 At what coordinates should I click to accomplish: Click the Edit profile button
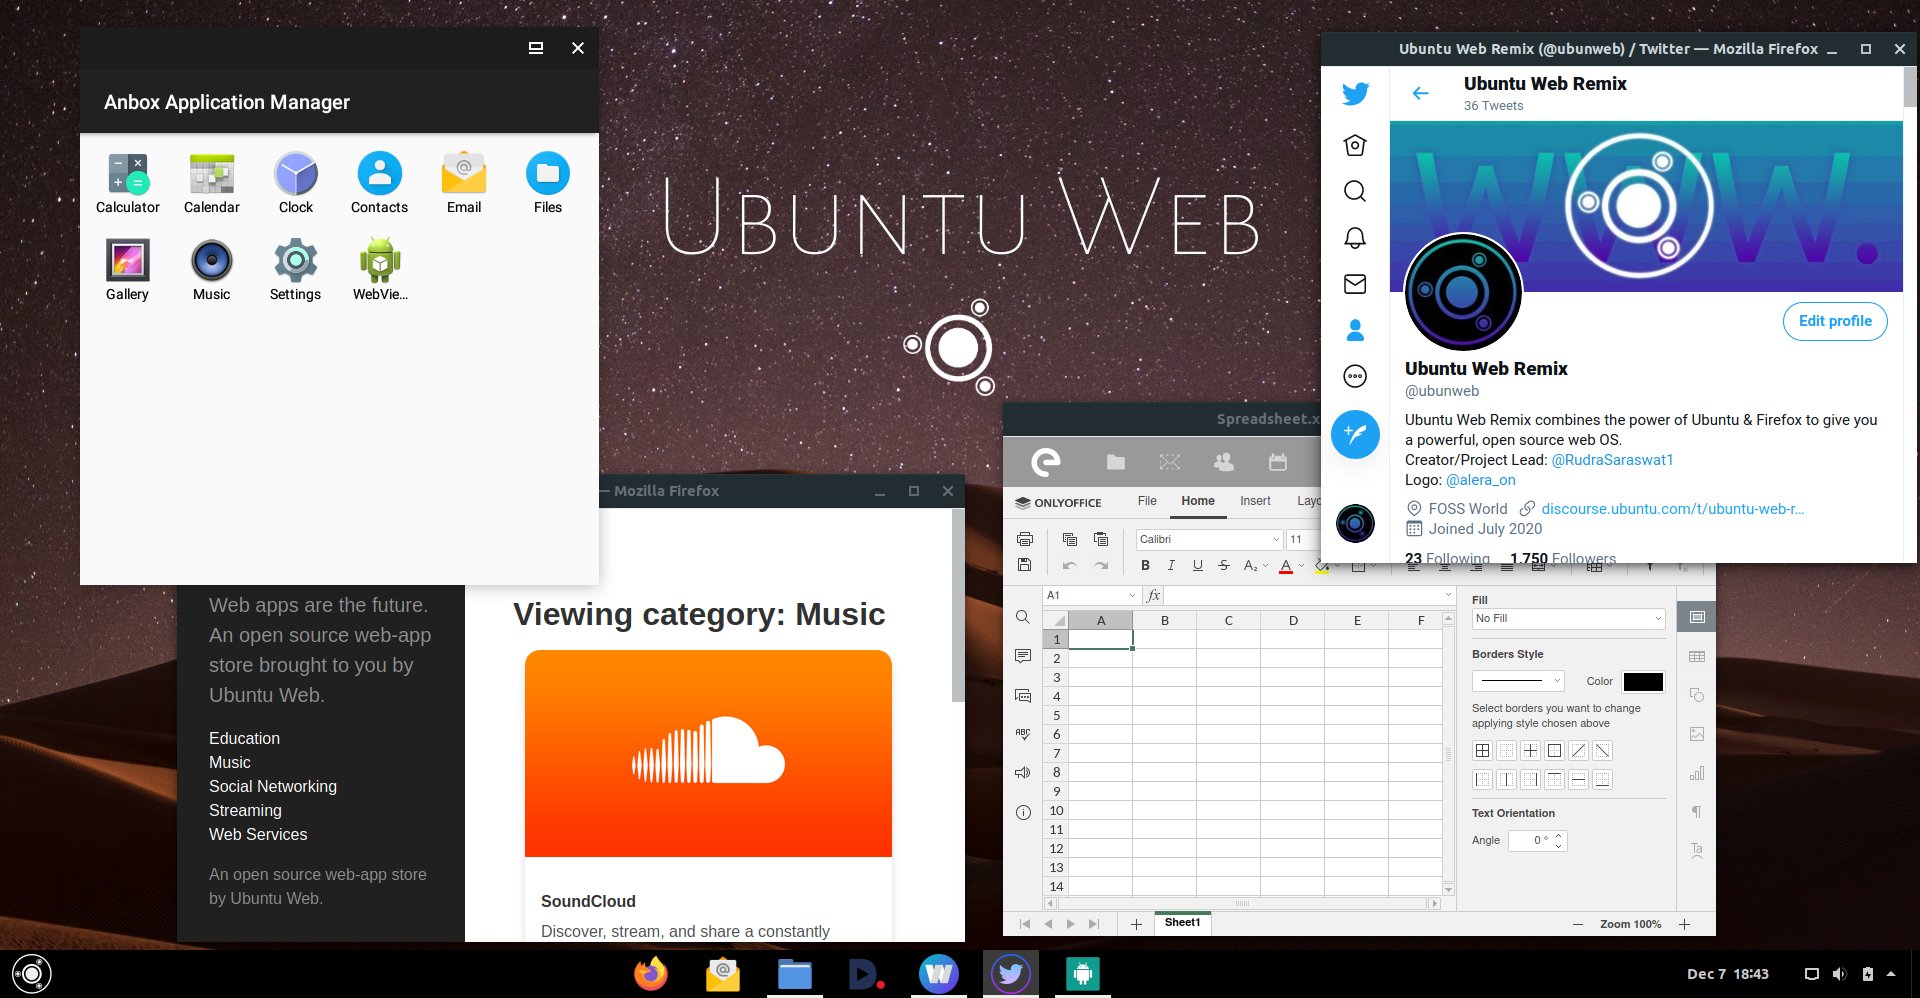pyautogui.click(x=1835, y=321)
